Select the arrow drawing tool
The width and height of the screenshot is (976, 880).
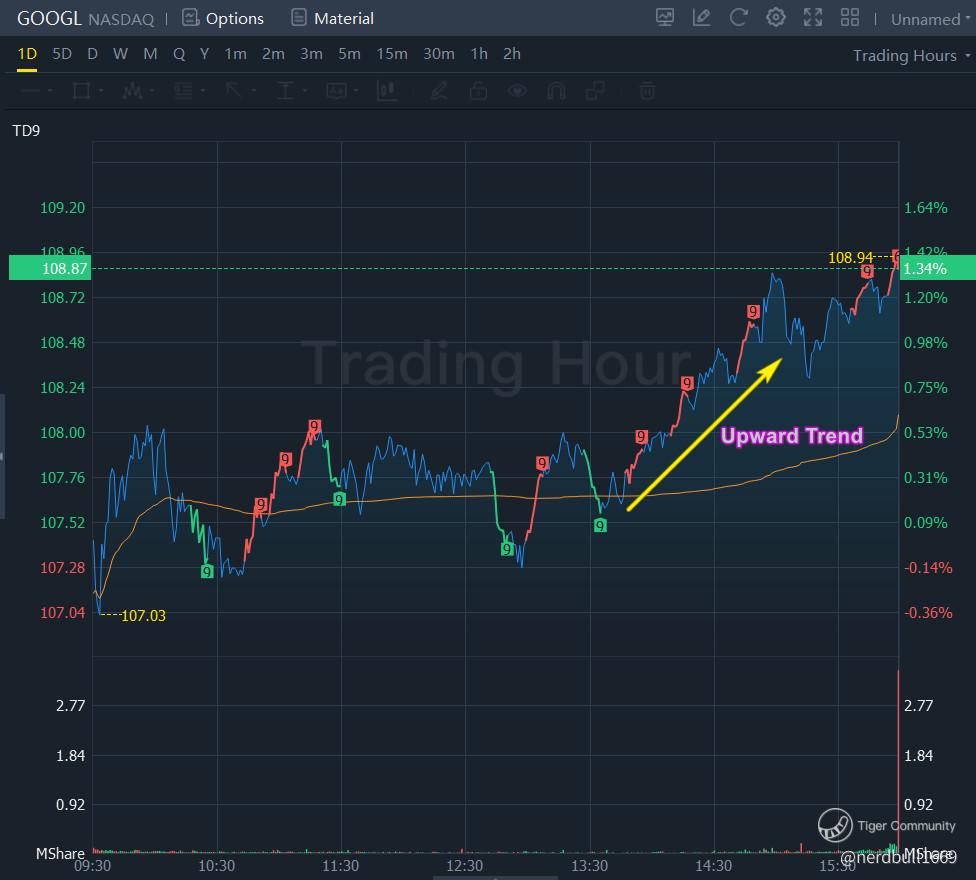234,91
